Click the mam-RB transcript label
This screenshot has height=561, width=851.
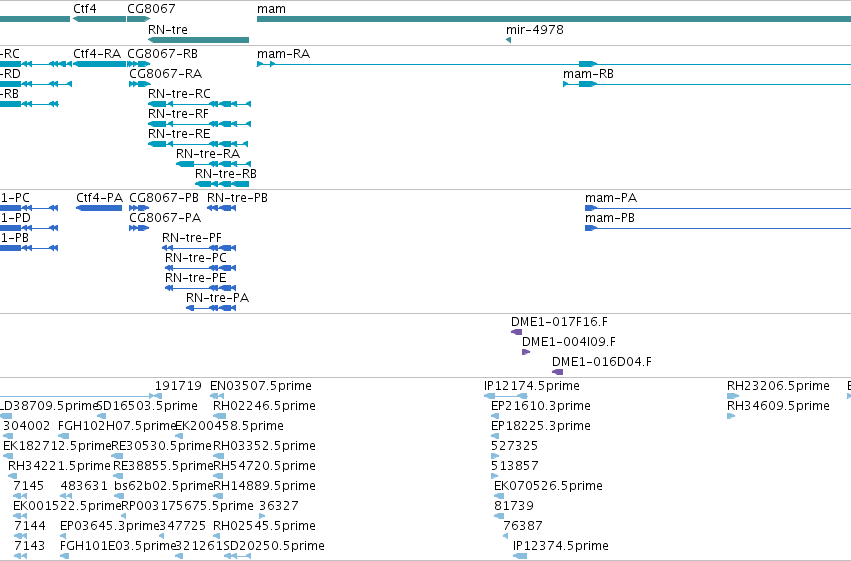[x=588, y=74]
